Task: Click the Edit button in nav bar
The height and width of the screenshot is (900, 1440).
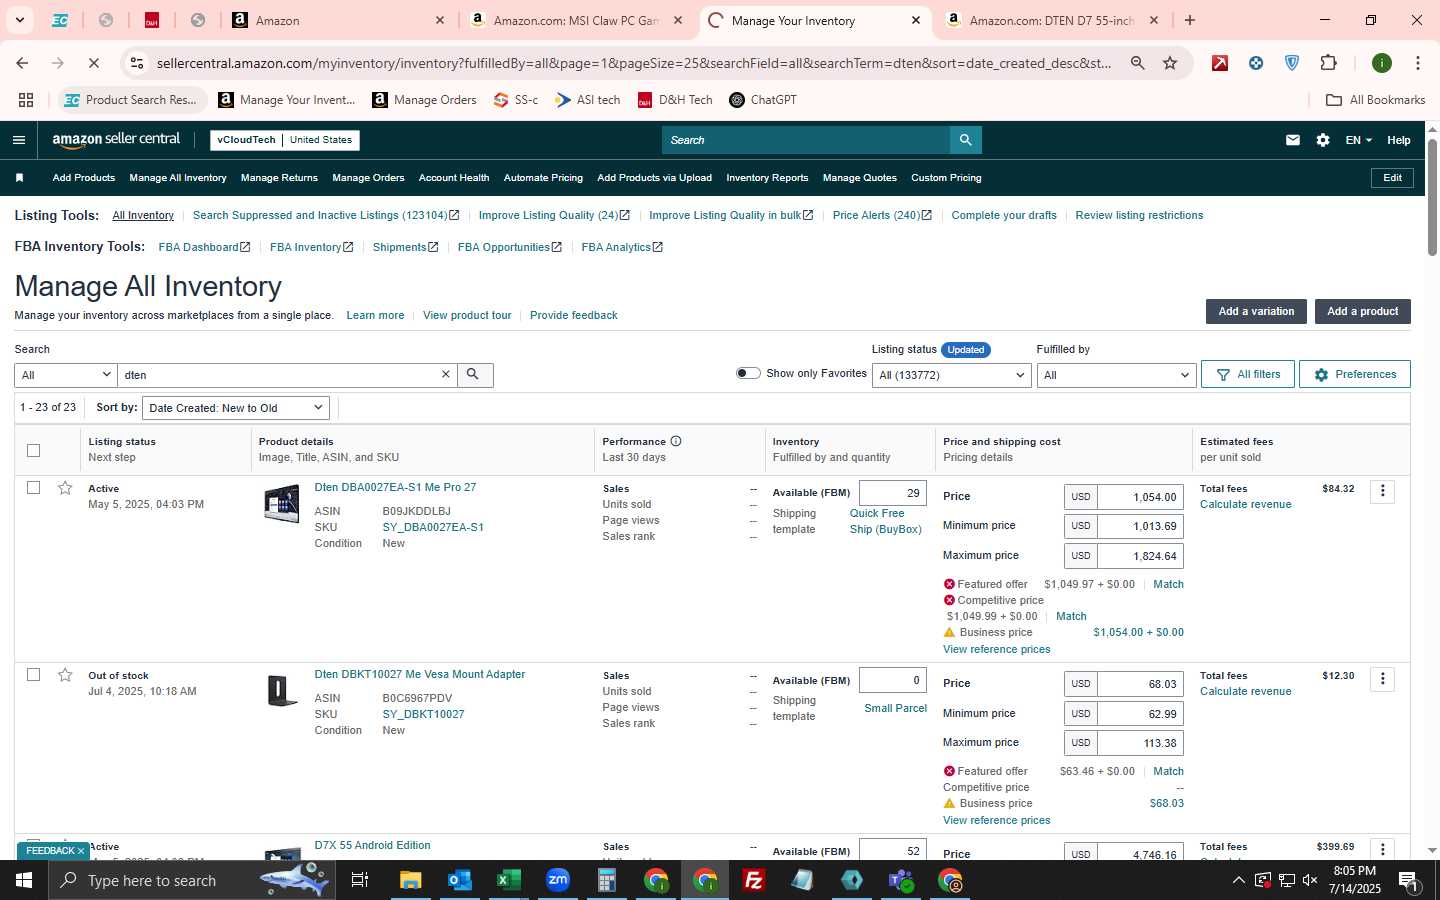Action: point(1392,178)
